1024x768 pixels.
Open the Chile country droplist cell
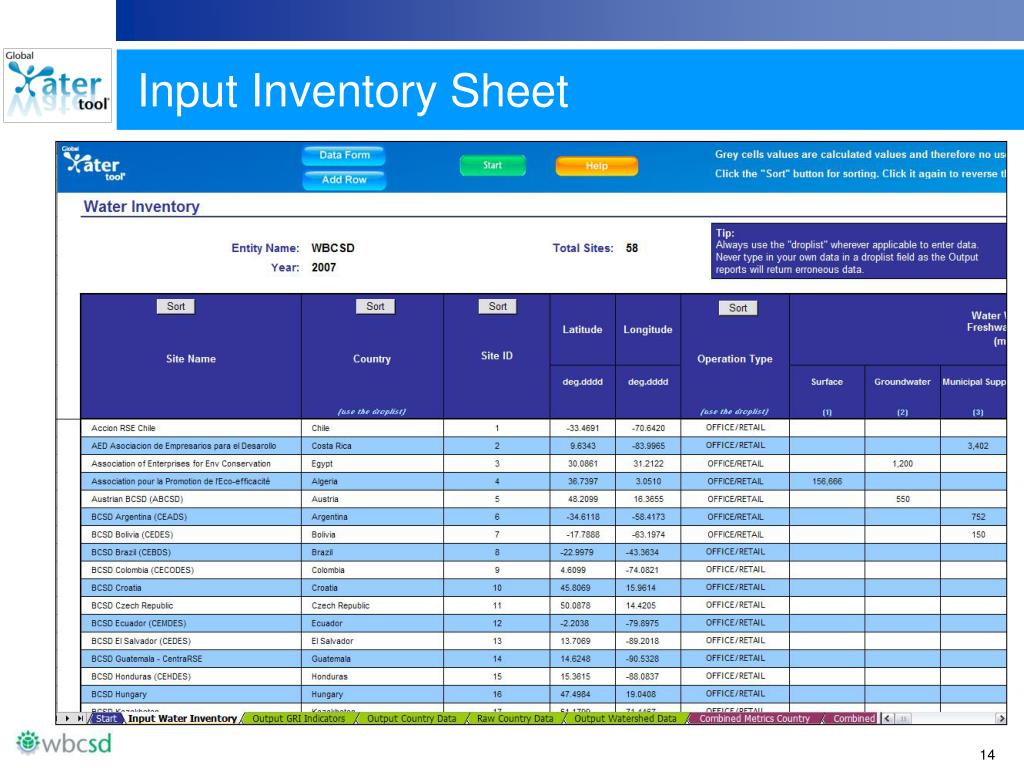372,428
